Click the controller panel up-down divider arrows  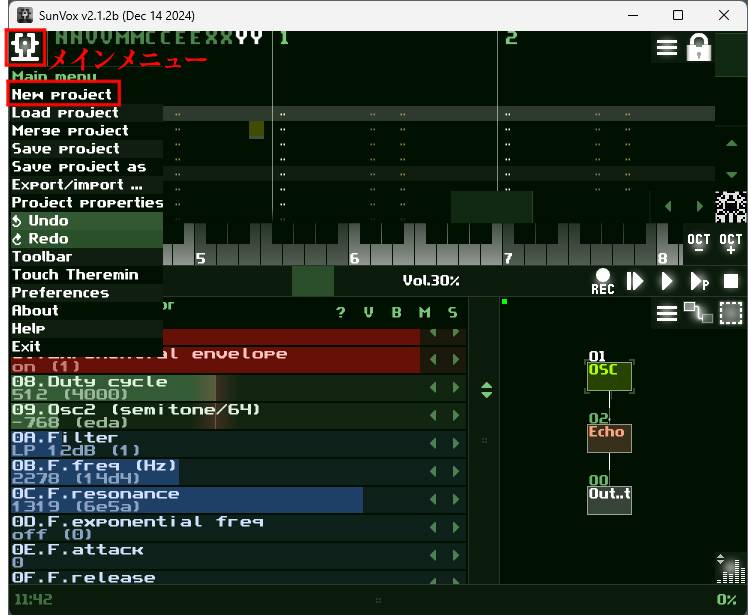tap(486, 390)
